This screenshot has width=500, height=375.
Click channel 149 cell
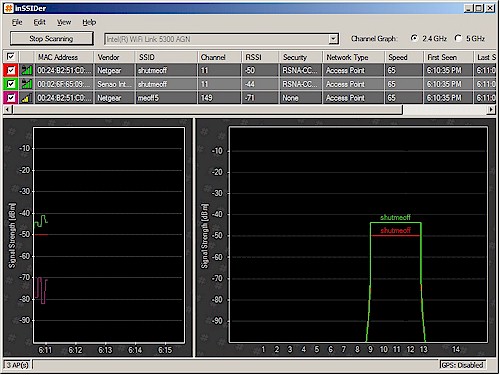(219, 98)
